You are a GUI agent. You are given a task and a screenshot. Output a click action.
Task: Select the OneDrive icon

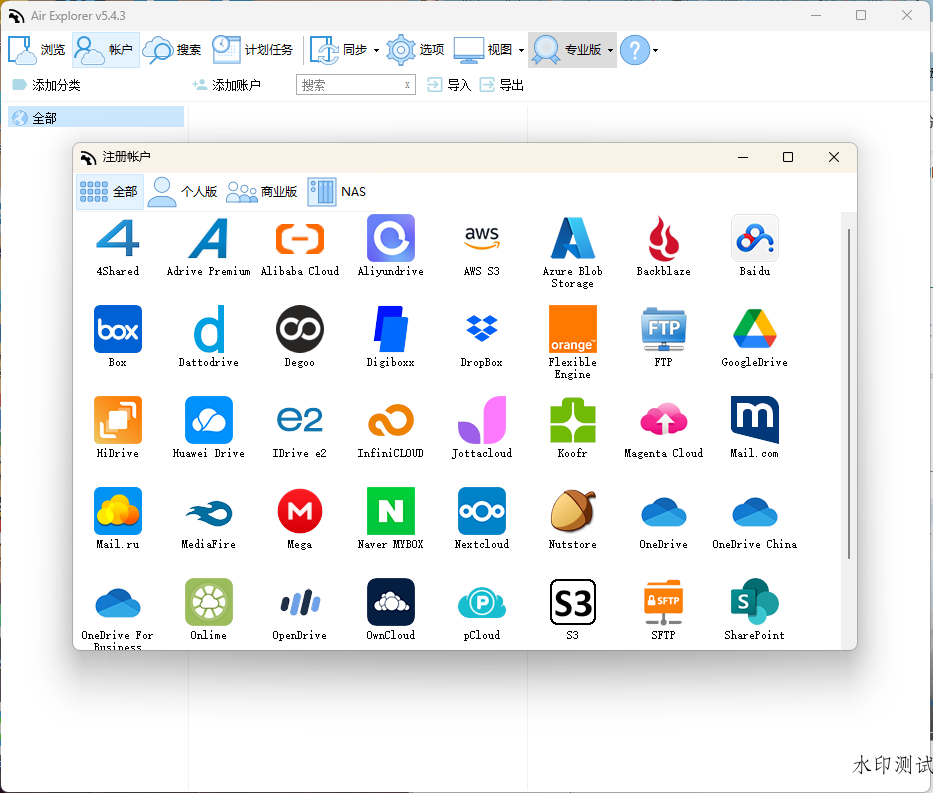pos(663,511)
